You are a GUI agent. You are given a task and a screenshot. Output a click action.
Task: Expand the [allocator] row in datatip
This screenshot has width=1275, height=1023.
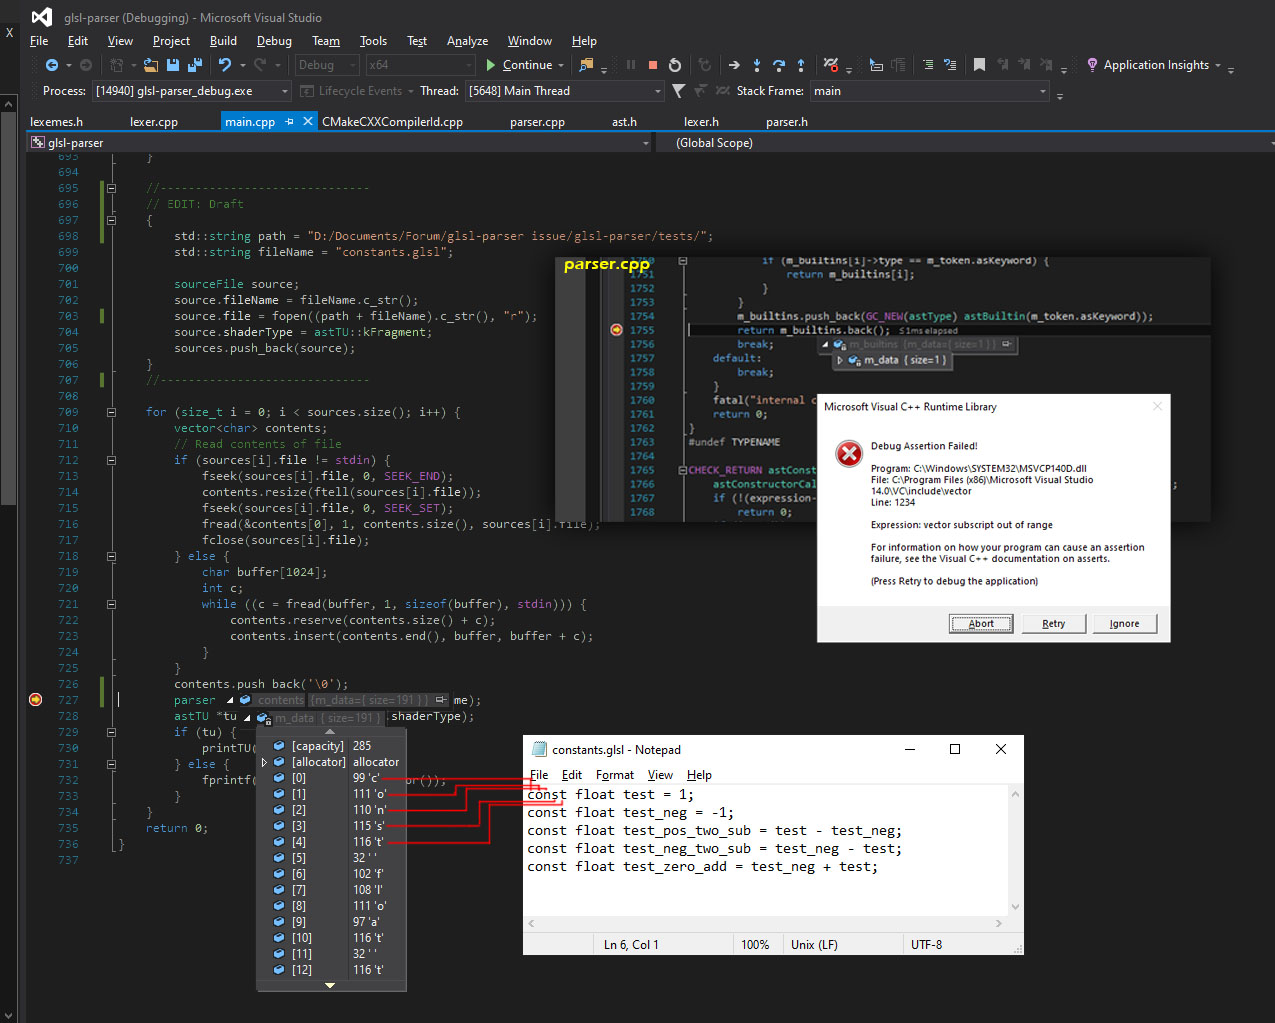[x=264, y=762]
